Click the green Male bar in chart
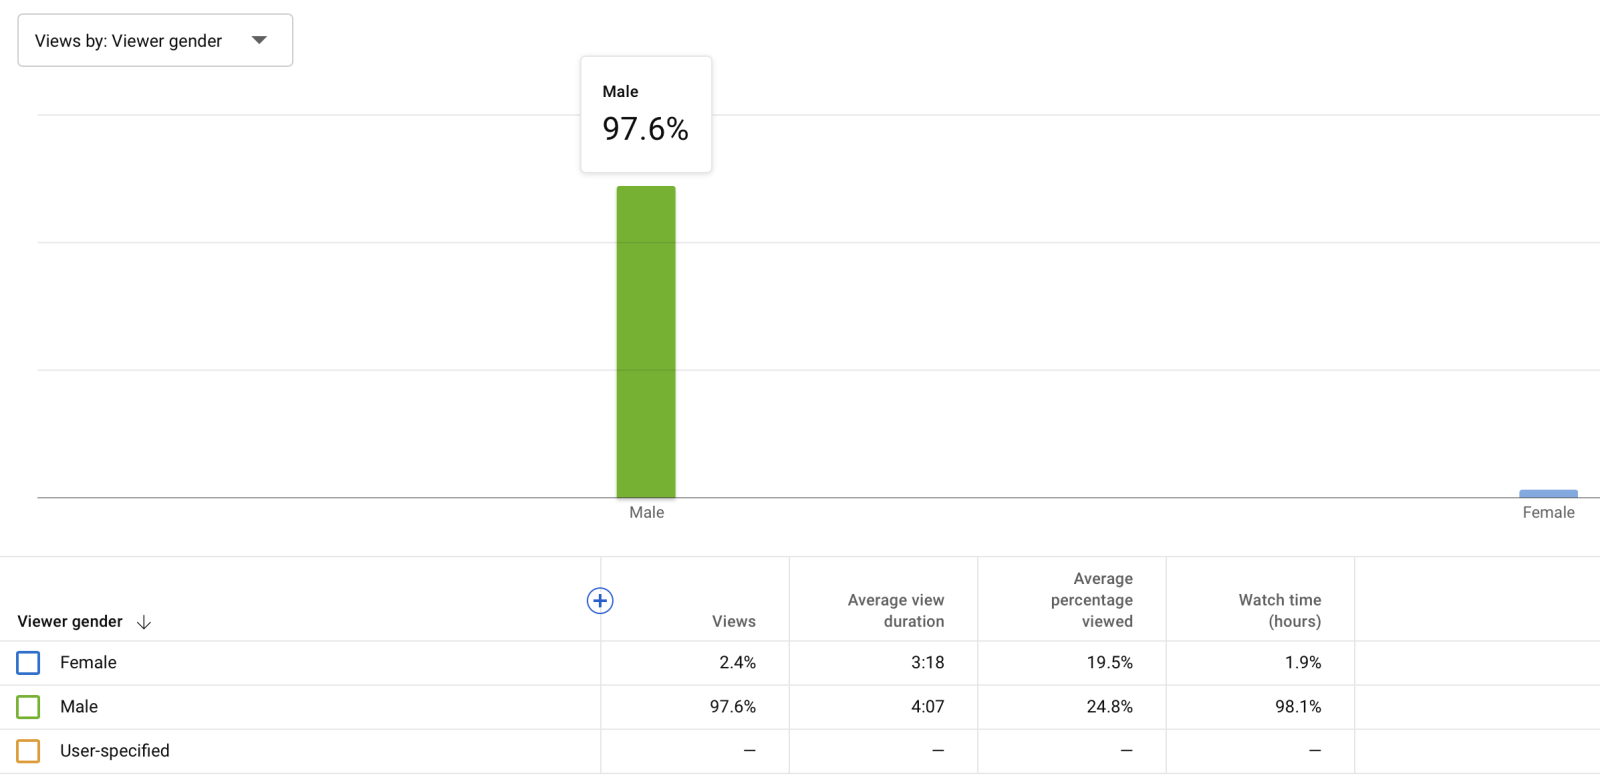Viewport: 1600px width, 780px height. (x=646, y=342)
